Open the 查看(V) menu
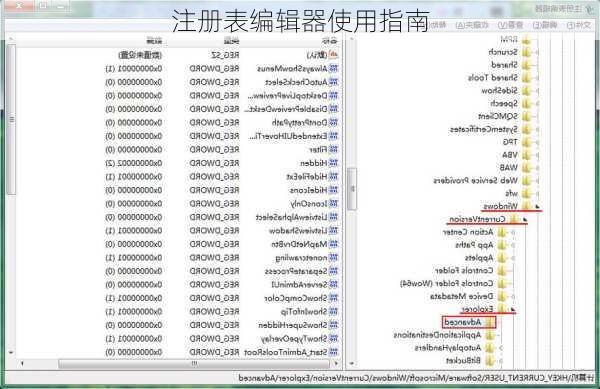The height and width of the screenshot is (389, 600). pos(510,25)
